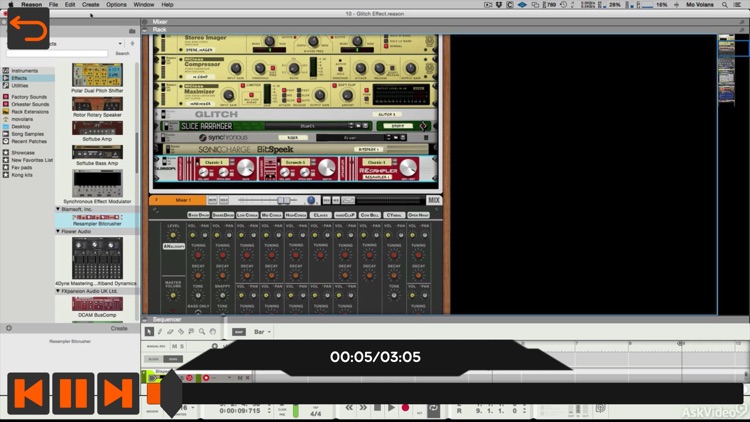
Task: Open Rack Extensions folder icon
Action: [6, 111]
